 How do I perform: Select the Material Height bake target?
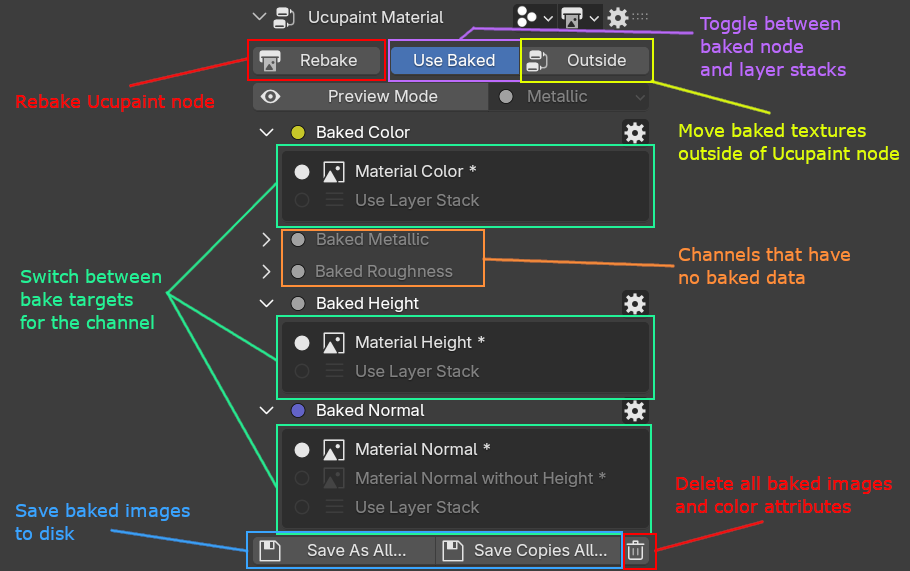(x=302, y=343)
